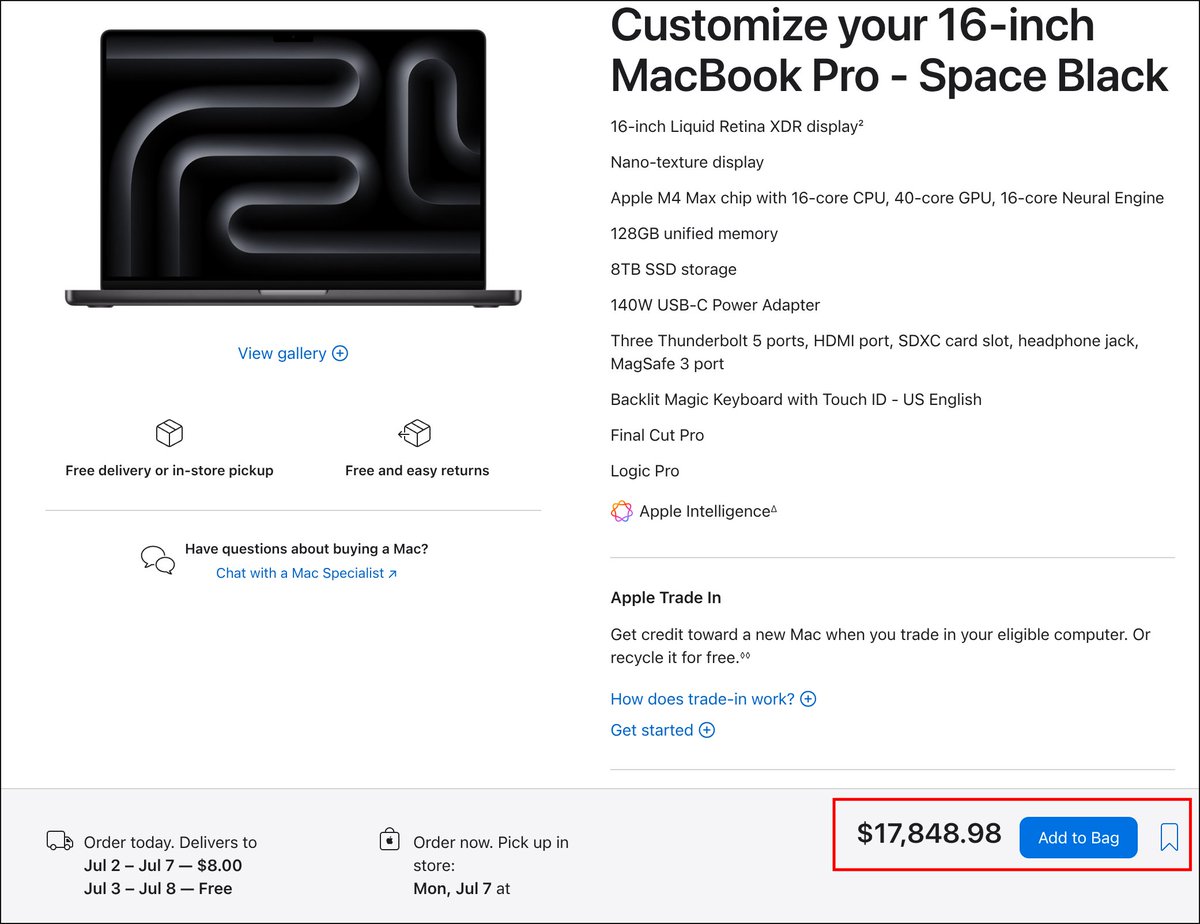Screen dimensions: 1200x924
Task: Click the Jul 2 – Jul 7 — $8.00 option
Action: (163, 865)
